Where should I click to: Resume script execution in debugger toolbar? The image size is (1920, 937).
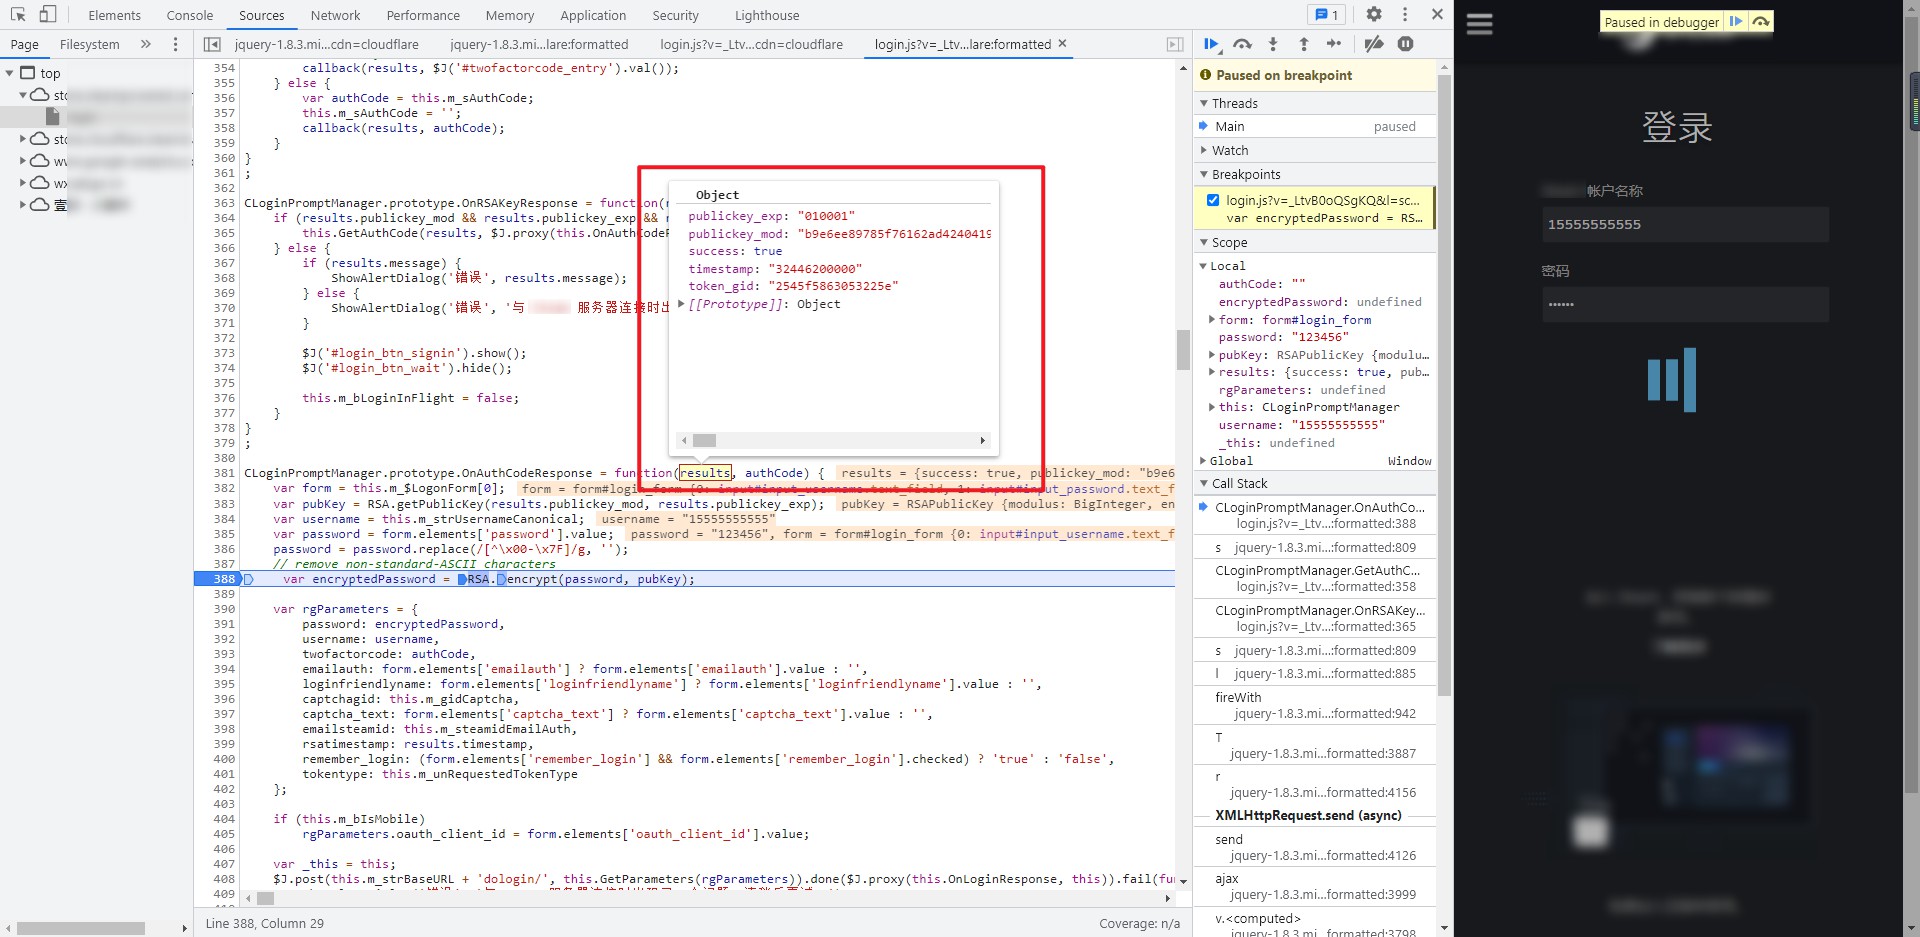(1211, 44)
